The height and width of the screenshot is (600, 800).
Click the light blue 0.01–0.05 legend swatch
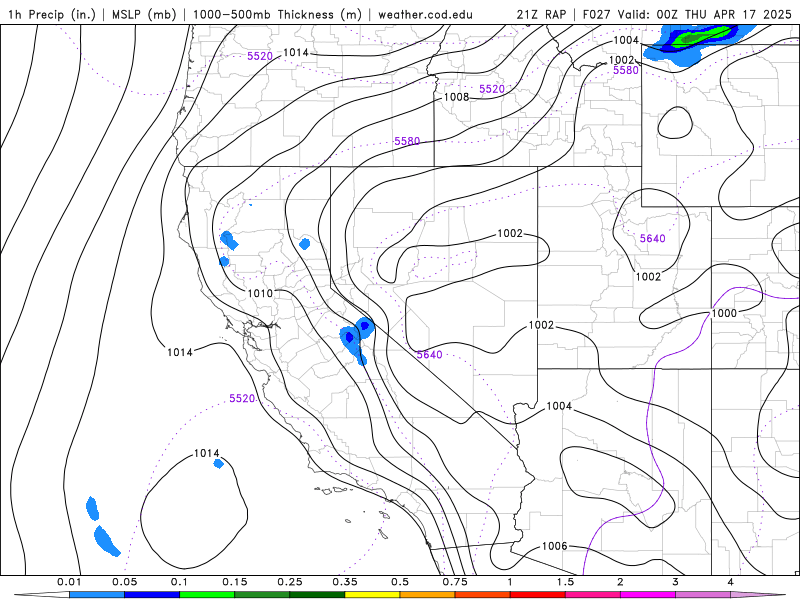click(97, 595)
